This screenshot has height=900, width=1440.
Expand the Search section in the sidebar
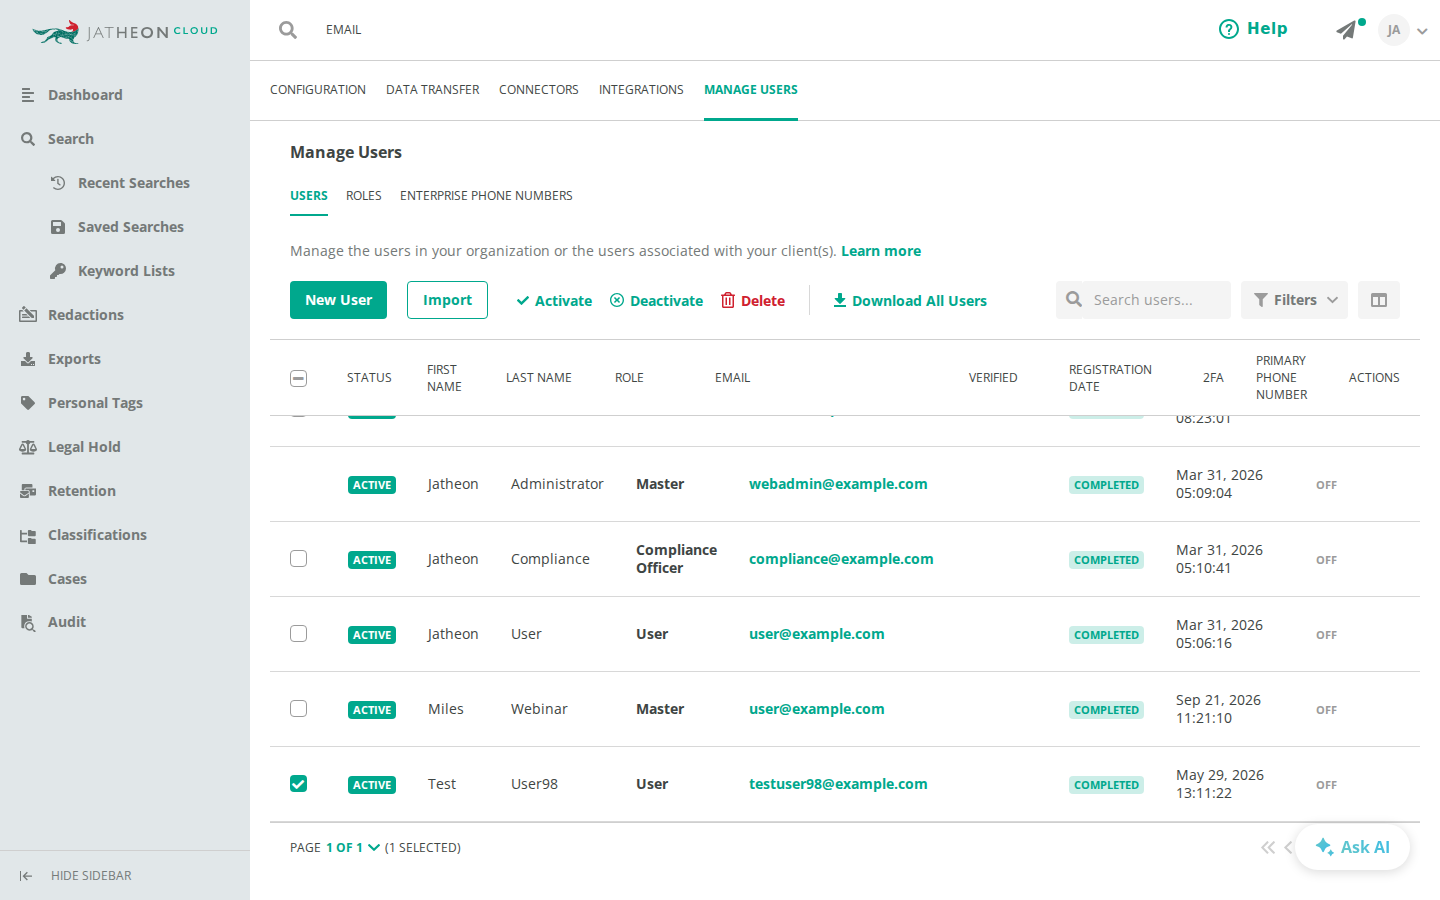click(x=71, y=139)
